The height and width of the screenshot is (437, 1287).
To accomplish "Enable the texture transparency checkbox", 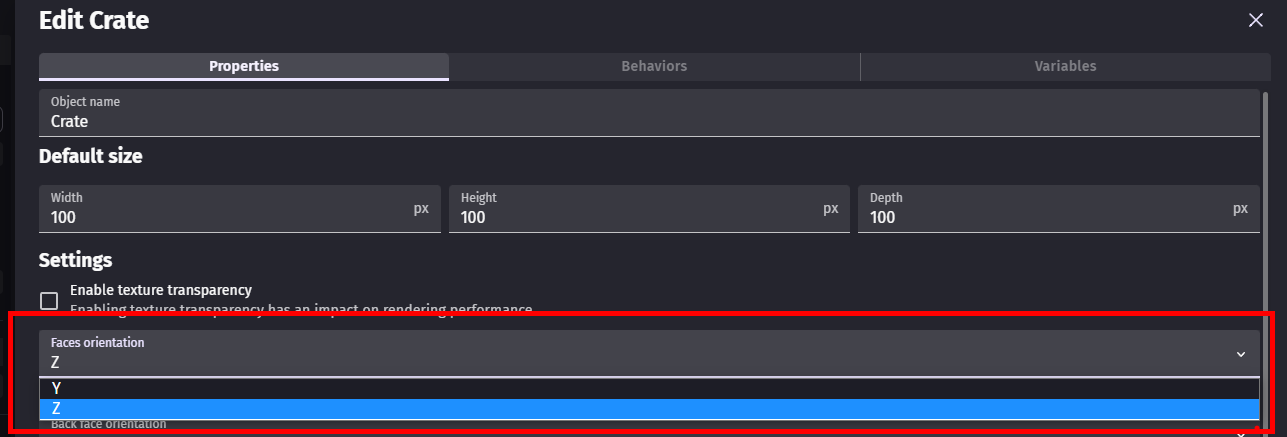I will pyautogui.click(x=49, y=300).
